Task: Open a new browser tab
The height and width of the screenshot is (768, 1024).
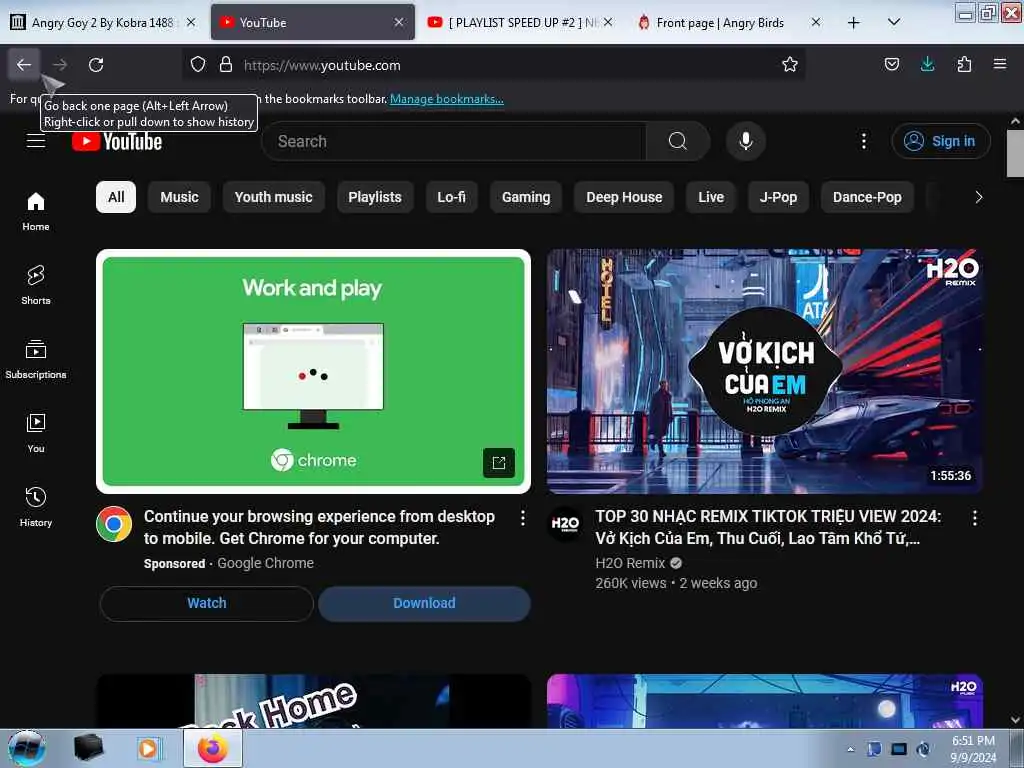Action: (854, 23)
